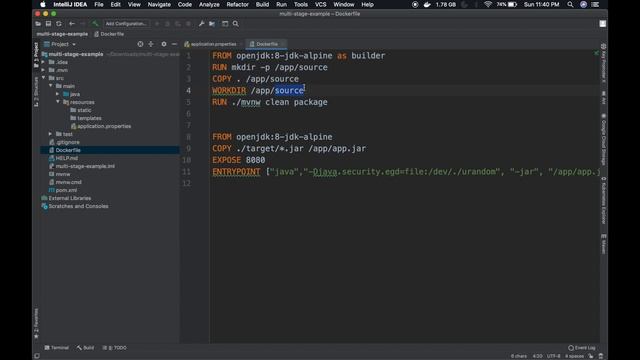
Task: Click the Structure side tool button
Action: pyautogui.click(x=36, y=92)
